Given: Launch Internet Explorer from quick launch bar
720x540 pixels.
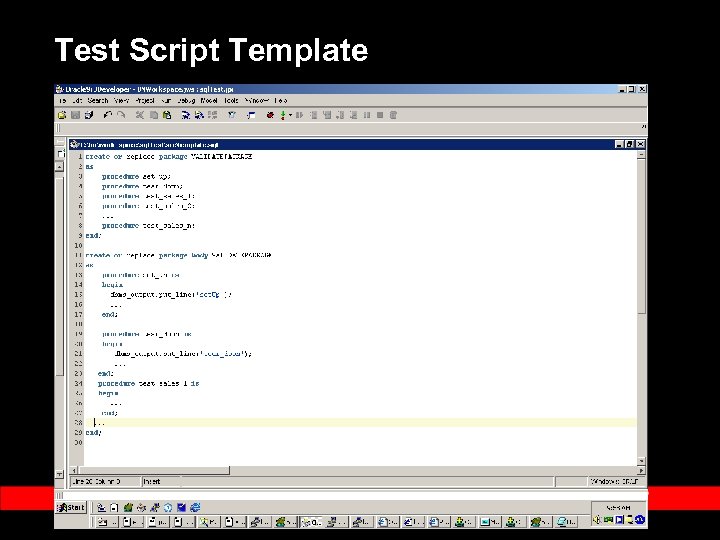Looking at the screenshot, I should (x=195, y=507).
